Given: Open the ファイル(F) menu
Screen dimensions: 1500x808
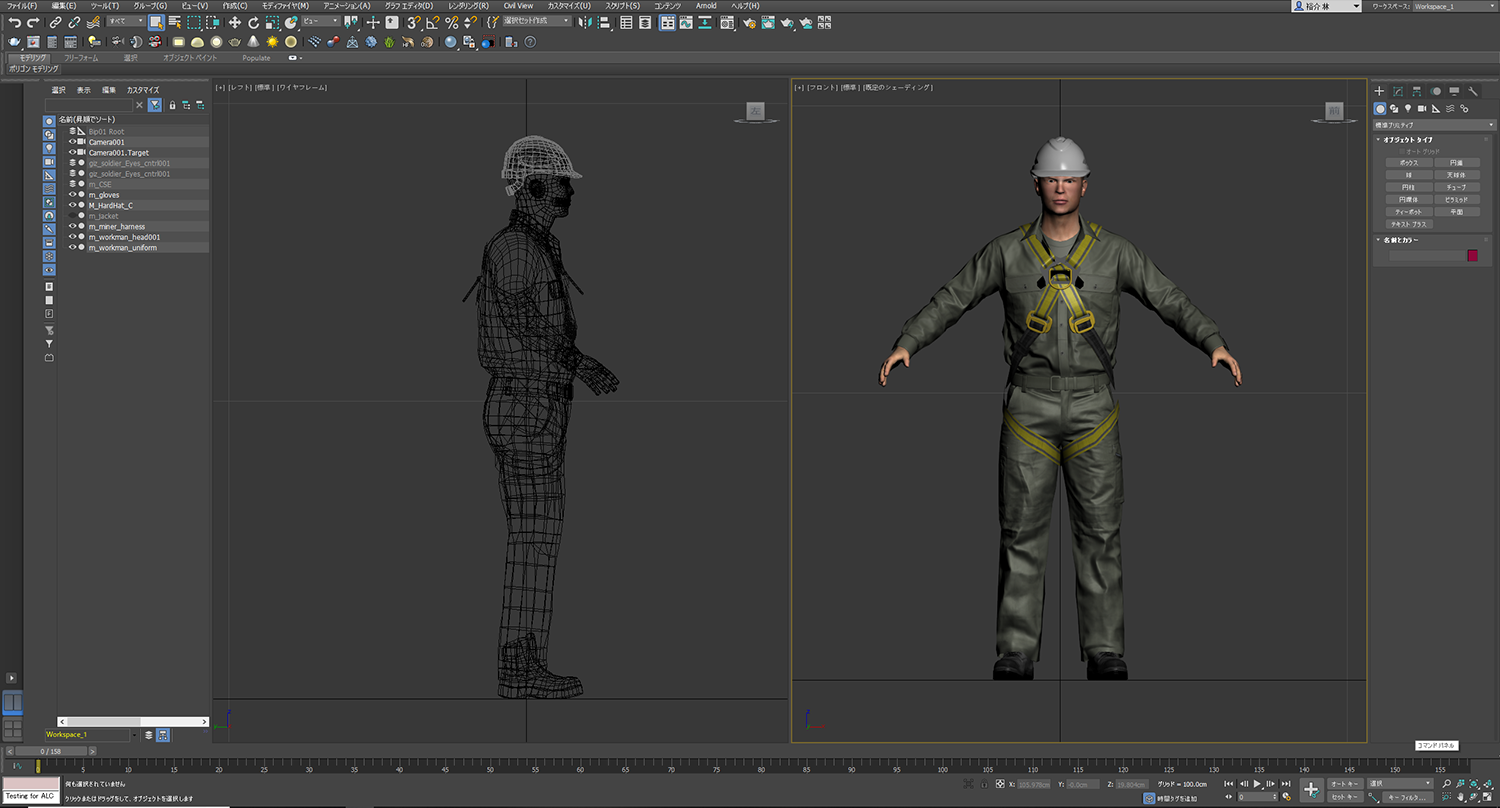Looking at the screenshot, I should (22, 6).
